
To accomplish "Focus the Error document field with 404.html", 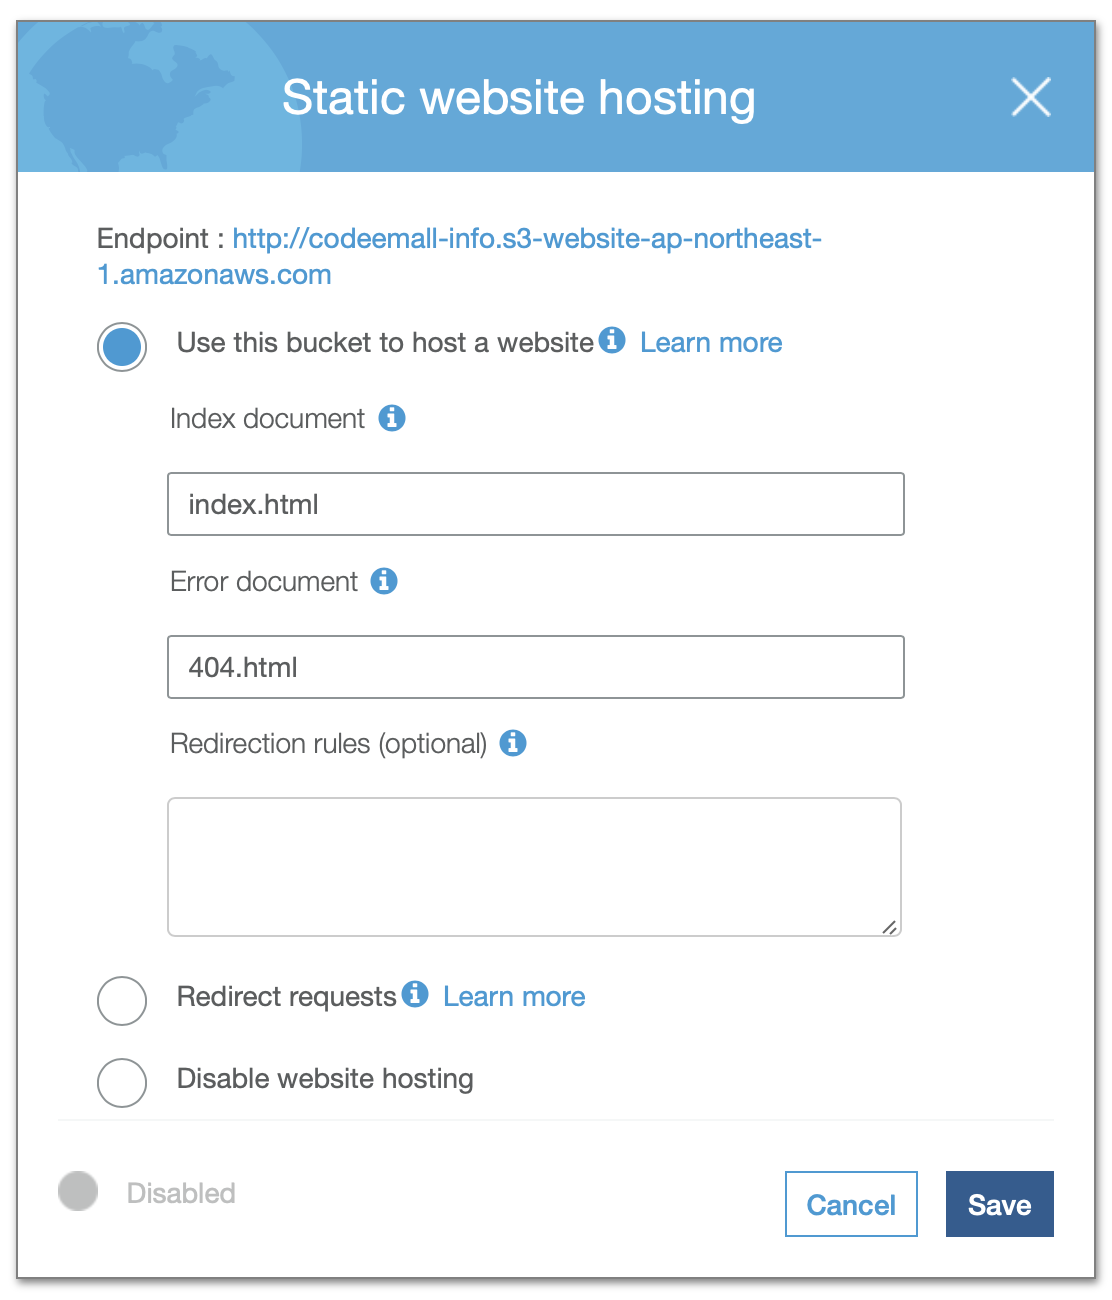I will [x=536, y=667].
